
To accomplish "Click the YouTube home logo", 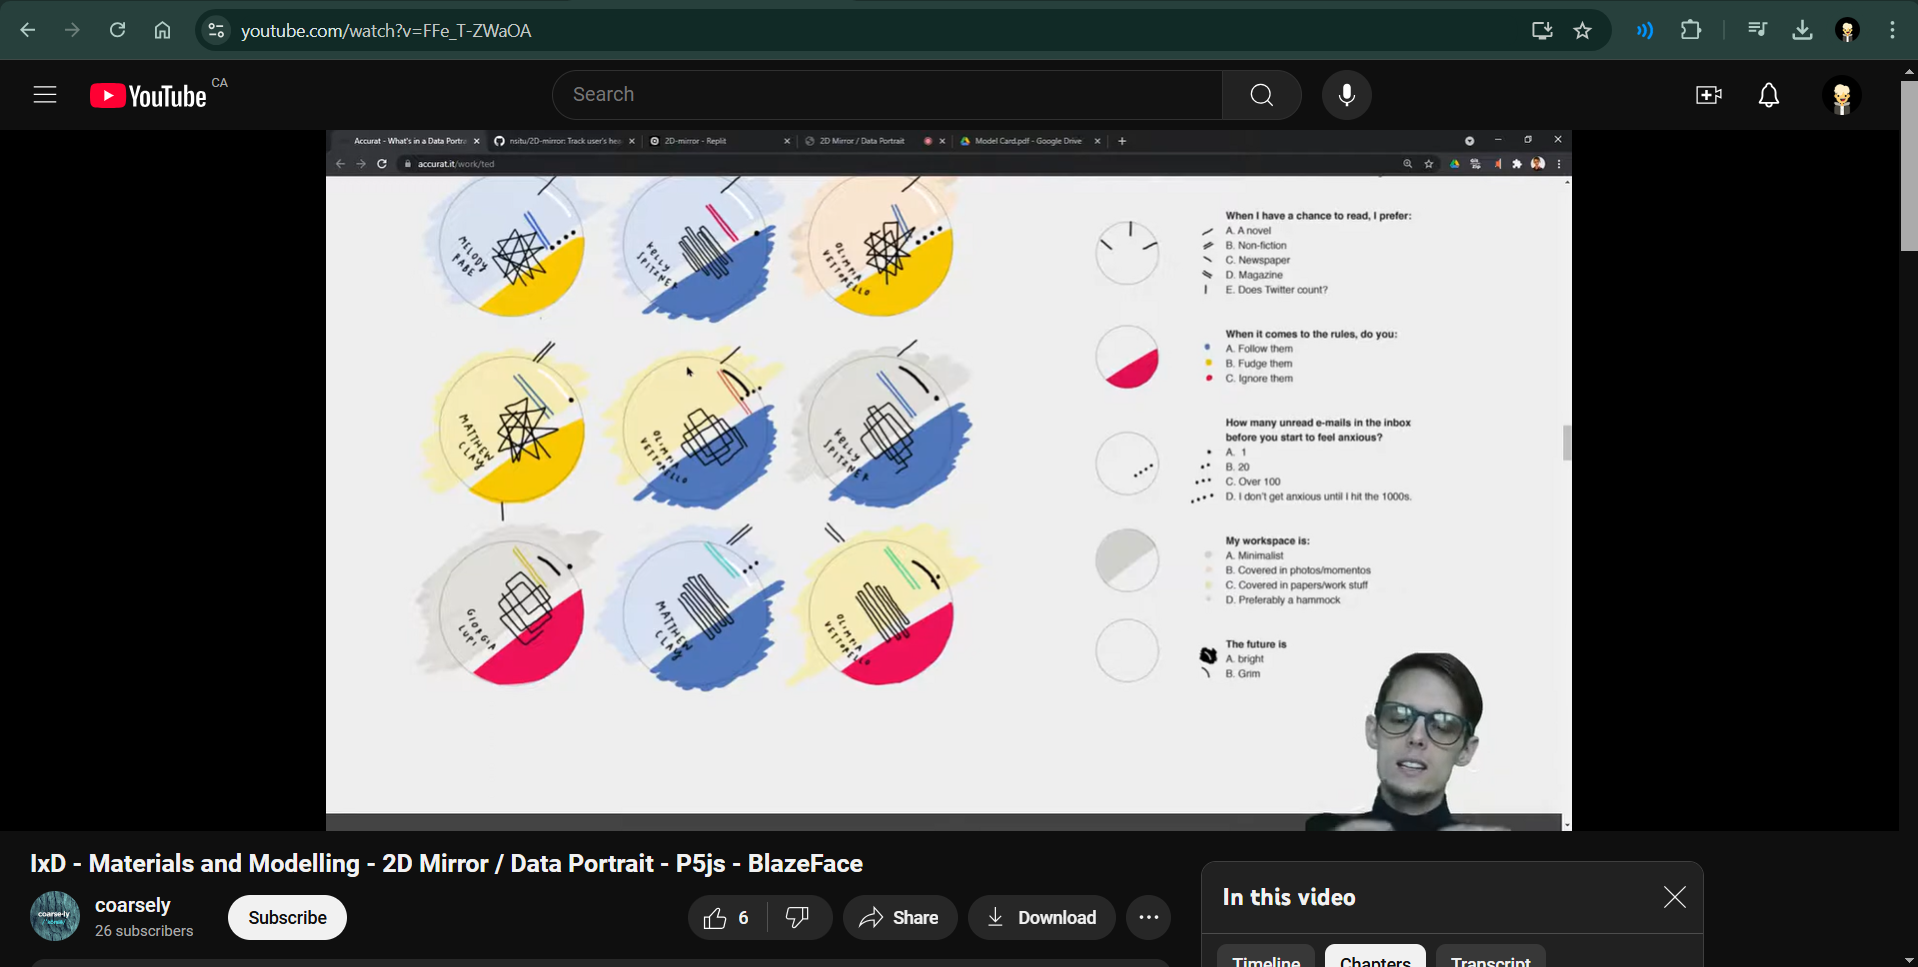I will (148, 96).
